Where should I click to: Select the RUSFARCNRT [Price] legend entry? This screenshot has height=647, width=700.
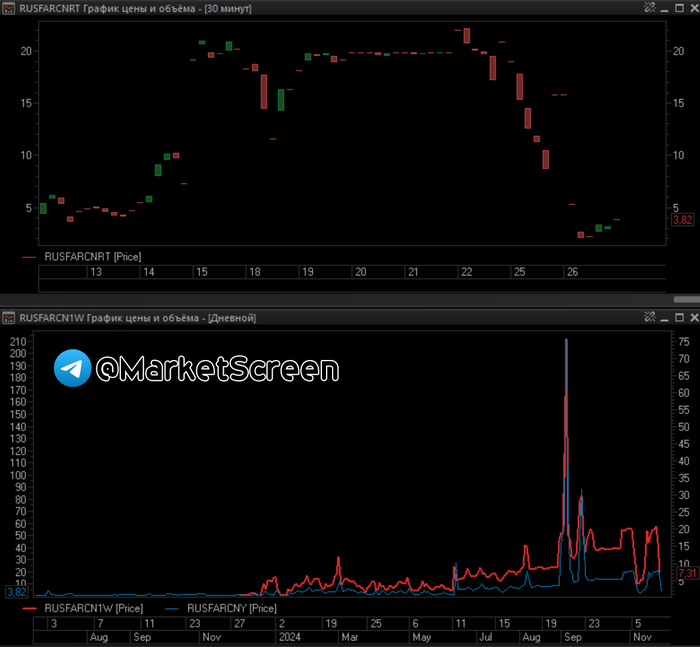pos(92,257)
